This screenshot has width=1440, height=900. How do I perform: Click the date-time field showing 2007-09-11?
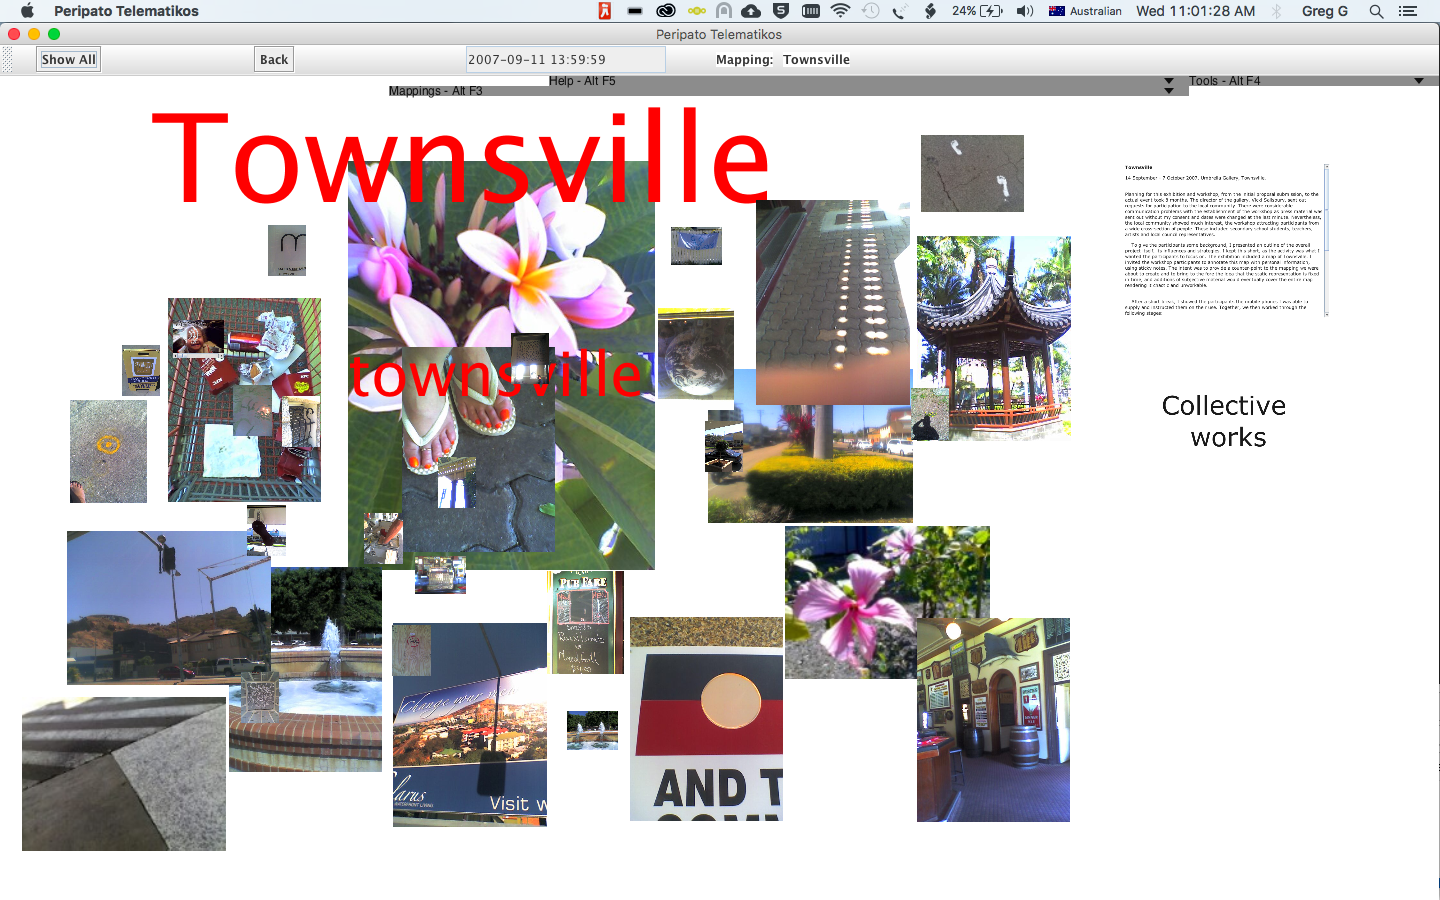point(565,60)
